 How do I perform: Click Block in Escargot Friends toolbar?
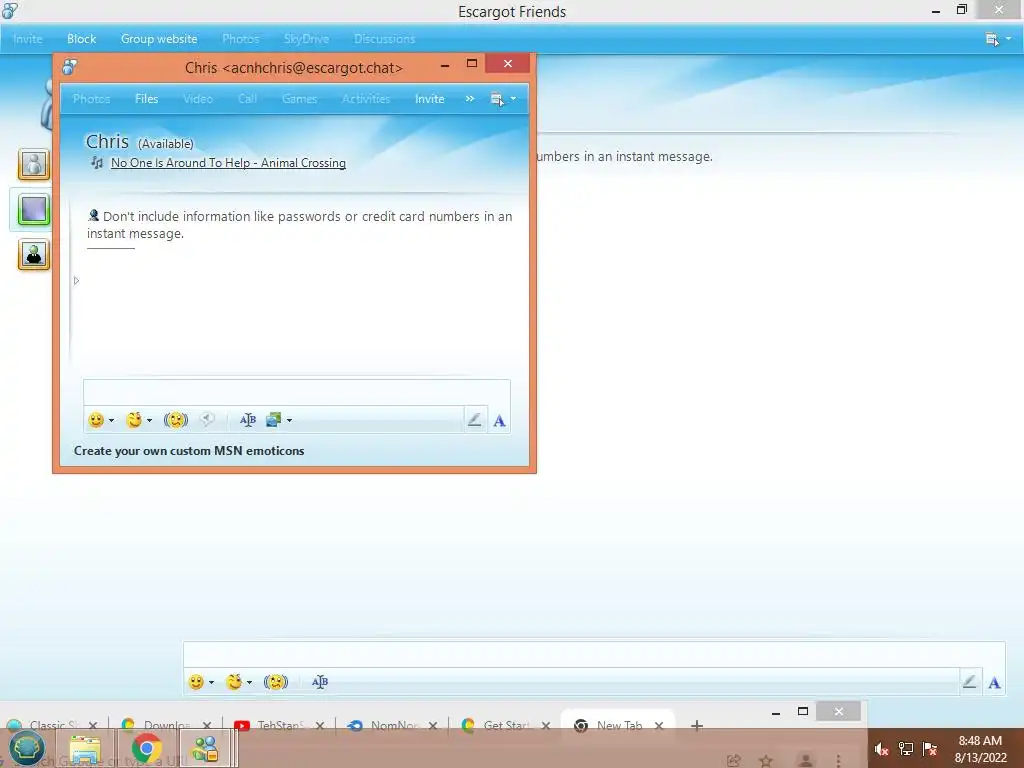click(81, 39)
